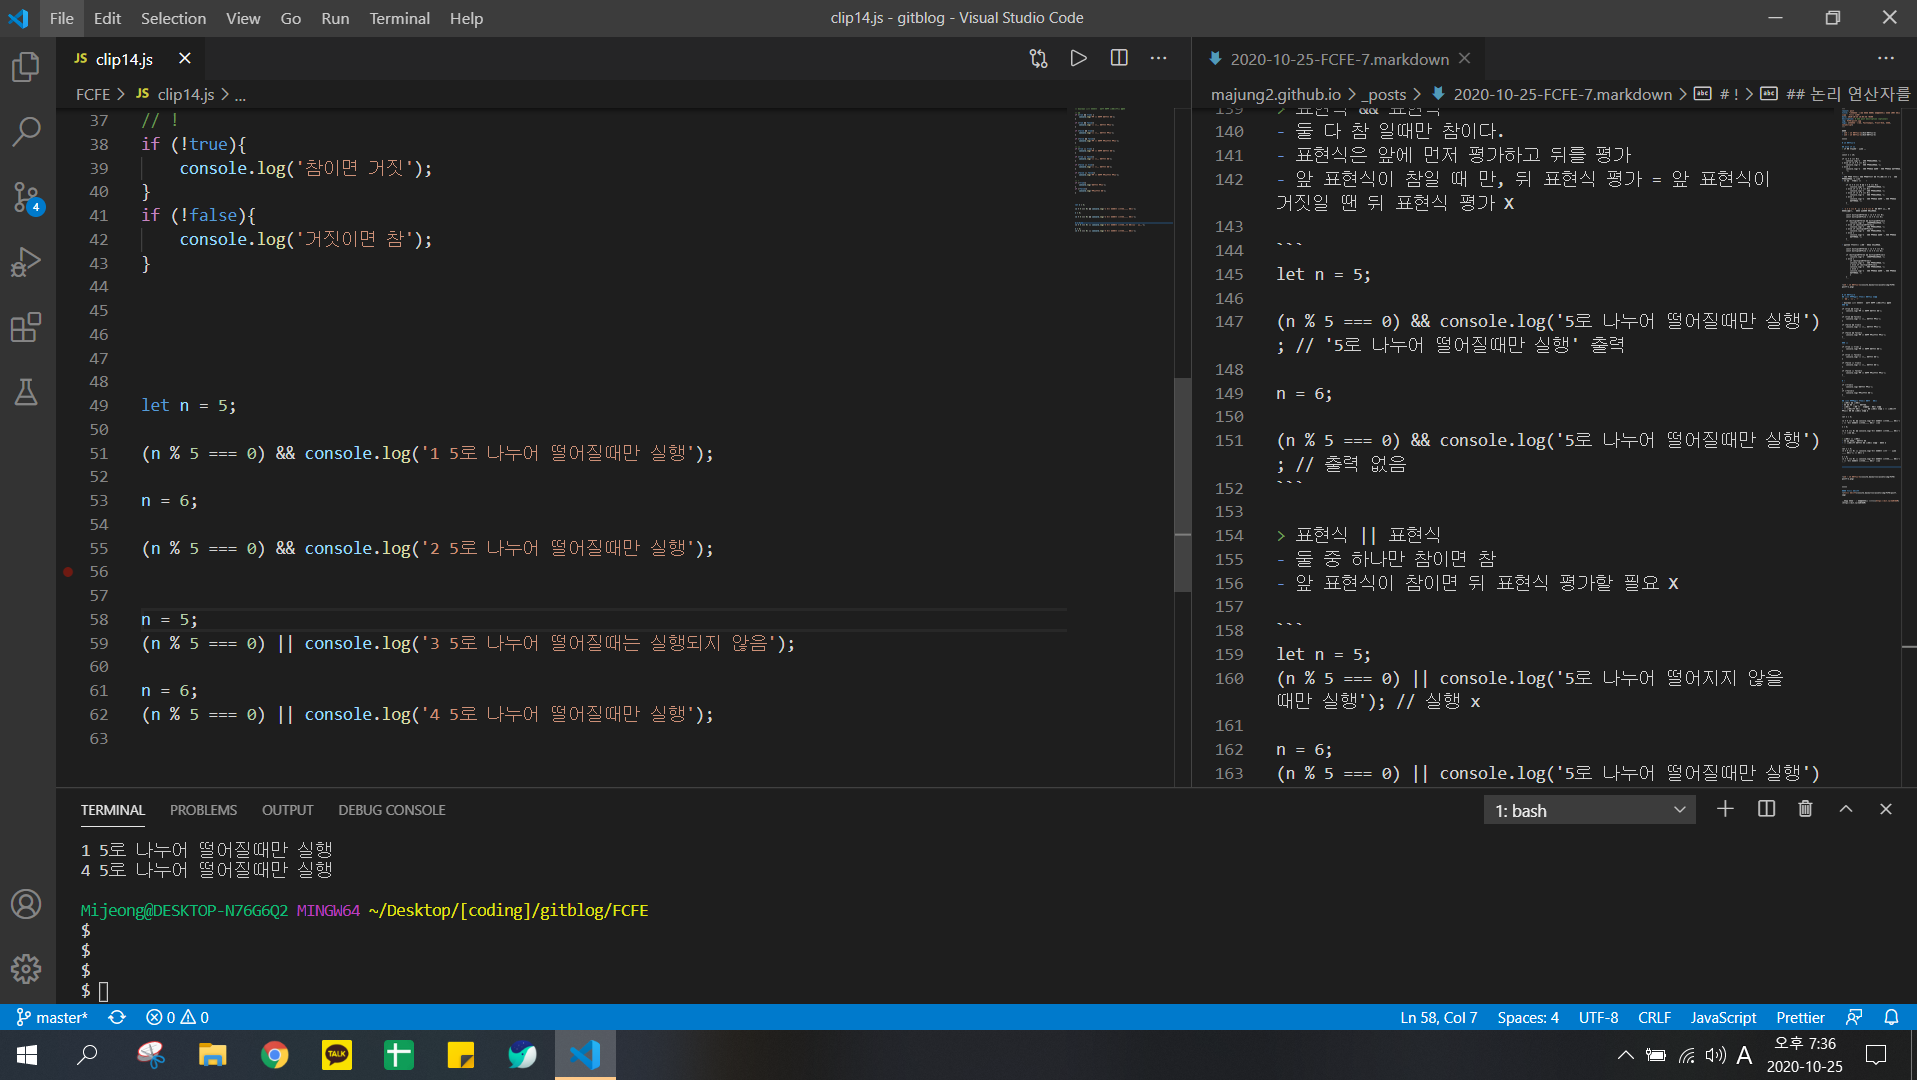The image size is (1917, 1080).
Task: Change end of line sequence CRLF
Action: point(1654,1017)
